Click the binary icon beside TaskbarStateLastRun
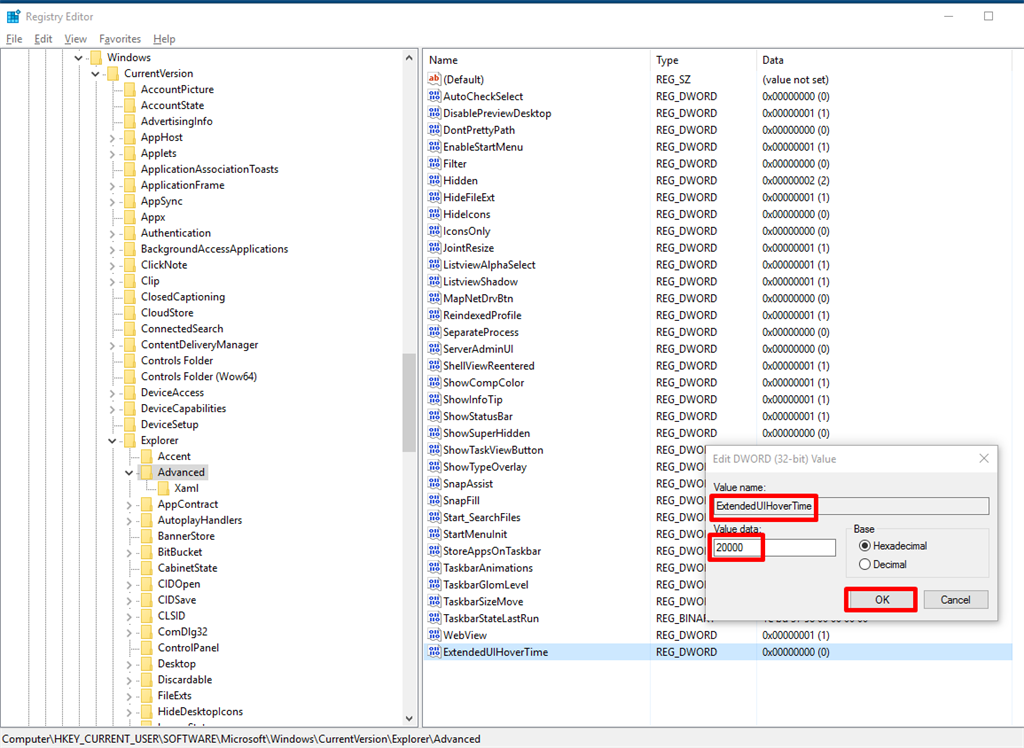The width and height of the screenshot is (1024, 748). [434, 618]
